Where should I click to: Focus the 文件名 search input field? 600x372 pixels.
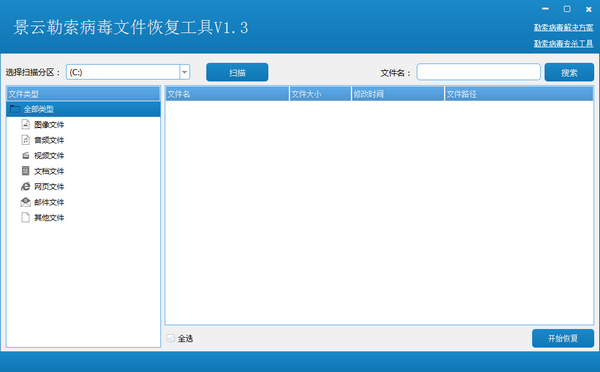point(478,72)
